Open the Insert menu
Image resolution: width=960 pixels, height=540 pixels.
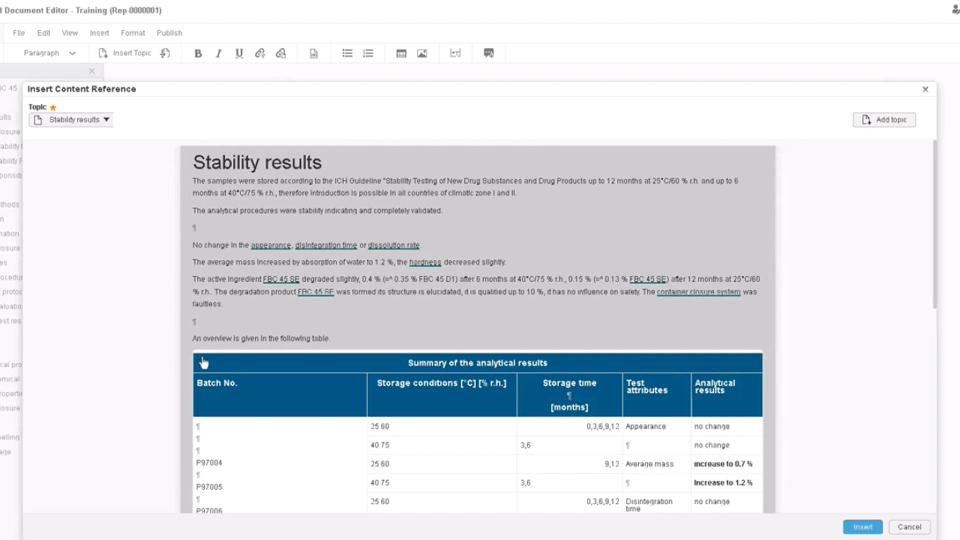coord(99,33)
